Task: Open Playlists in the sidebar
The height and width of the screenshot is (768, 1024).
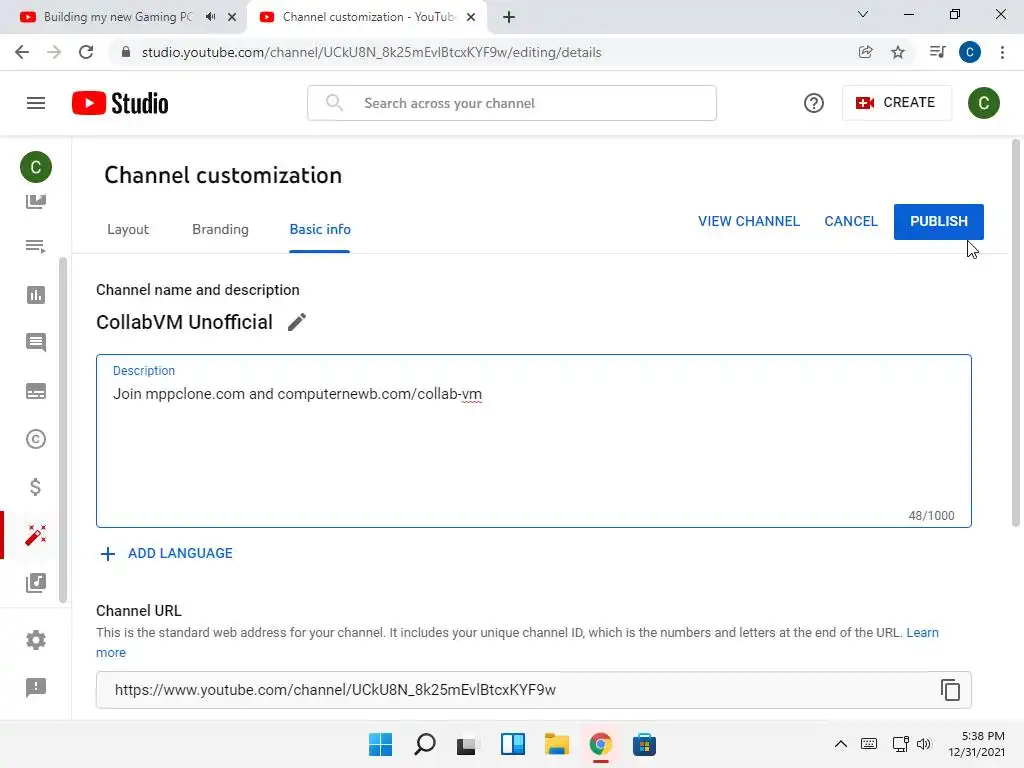Action: pos(36,246)
